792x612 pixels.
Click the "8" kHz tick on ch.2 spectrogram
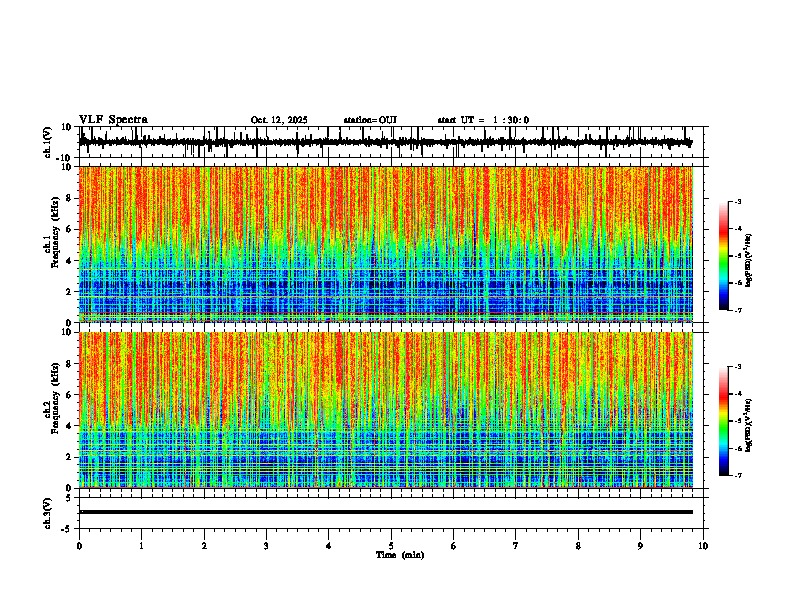[x=69, y=364]
